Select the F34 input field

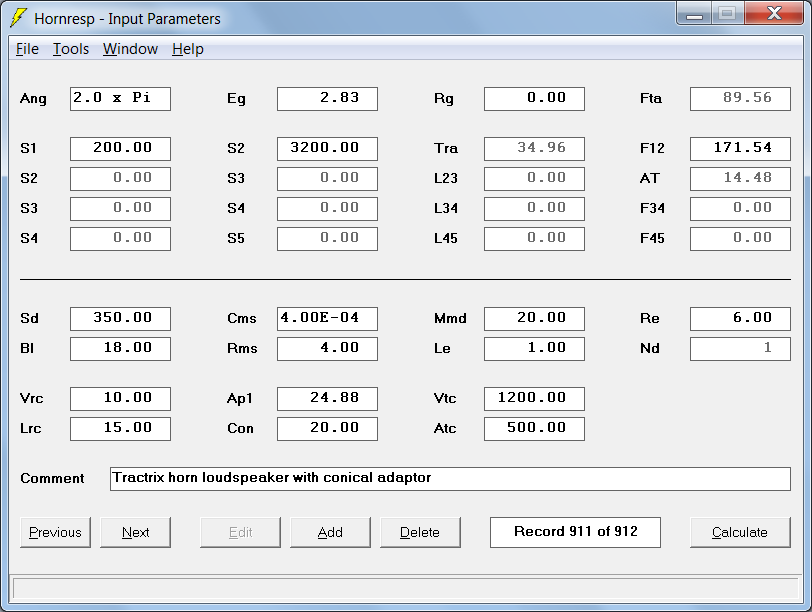741,209
